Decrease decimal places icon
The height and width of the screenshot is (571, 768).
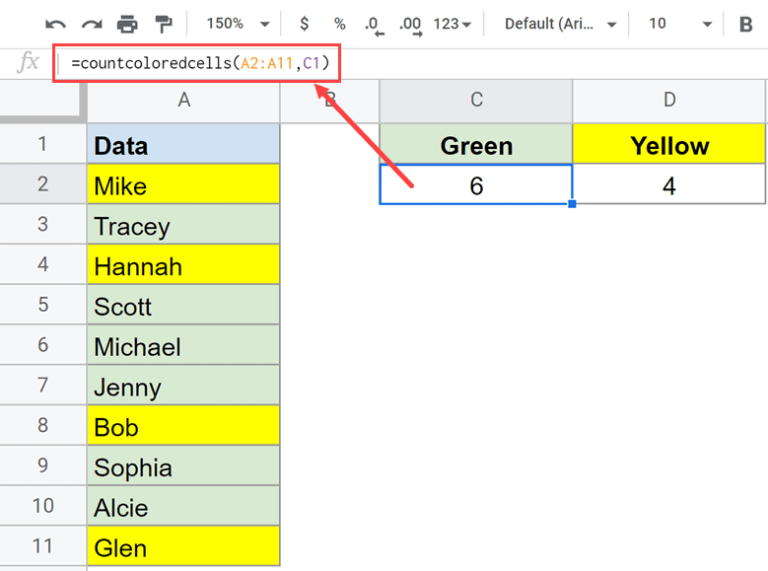tap(373, 23)
